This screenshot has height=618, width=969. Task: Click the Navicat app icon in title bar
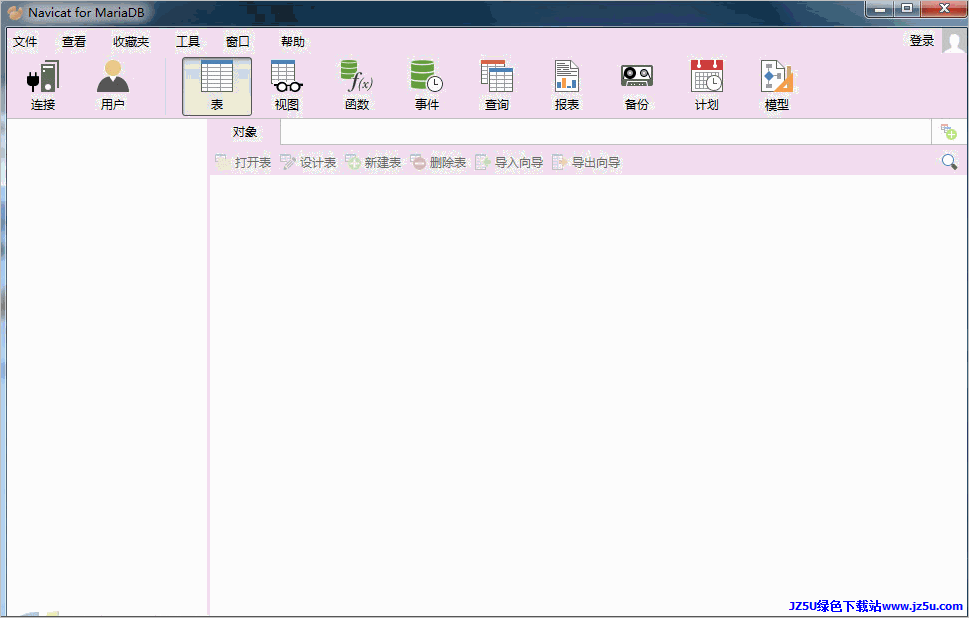(15, 12)
